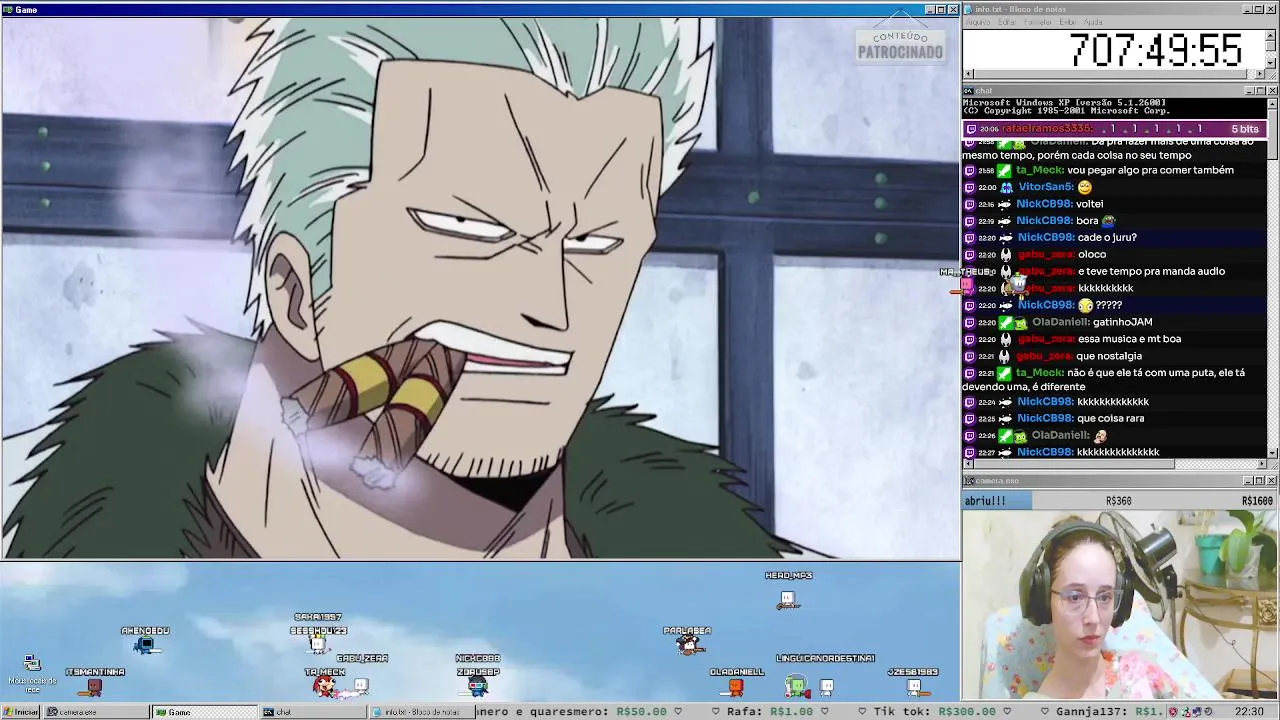1280x720 pixels.
Task: Click the red shield system tray icon
Action: (x=1174, y=712)
